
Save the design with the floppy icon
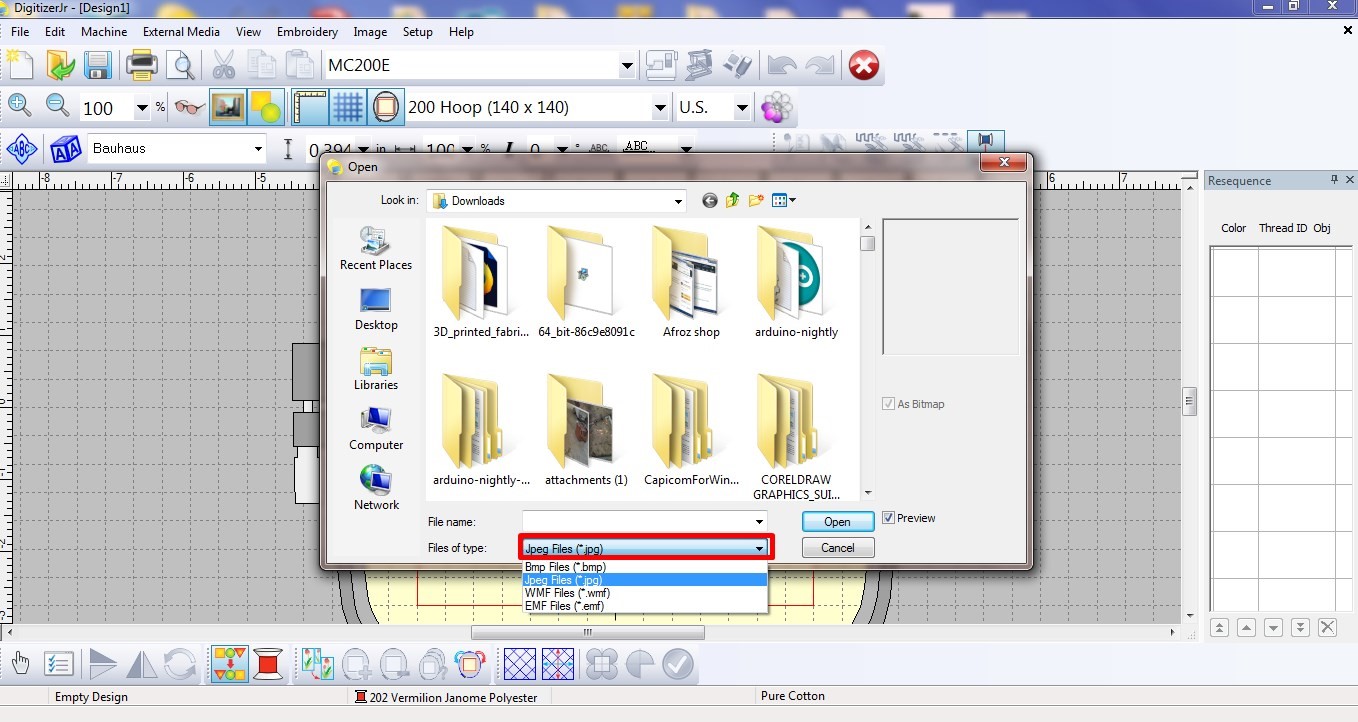coord(97,66)
